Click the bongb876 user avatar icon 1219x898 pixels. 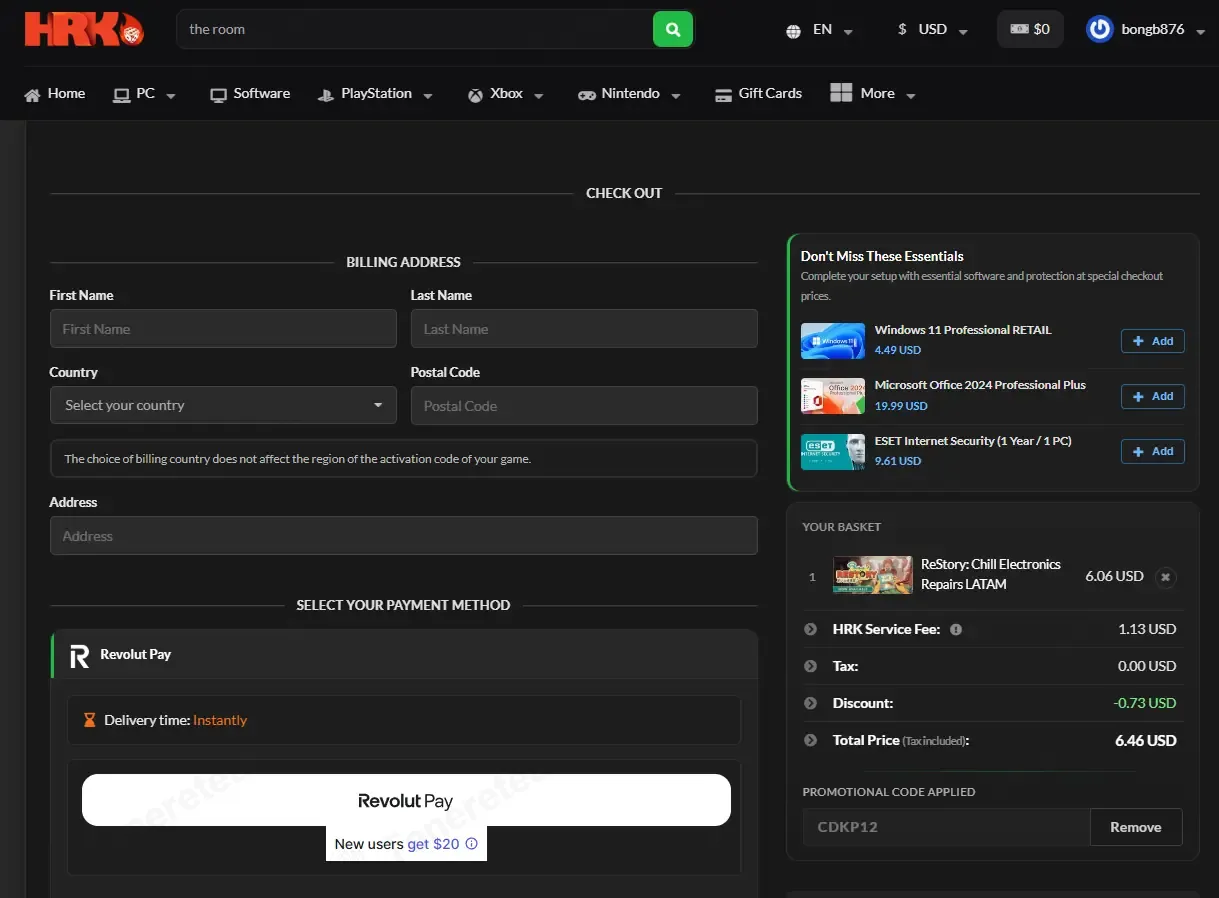click(x=1100, y=29)
